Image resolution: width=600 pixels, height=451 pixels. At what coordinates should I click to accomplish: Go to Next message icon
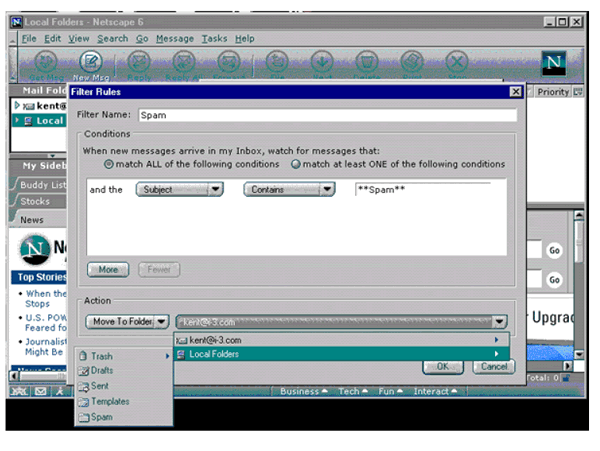pyautogui.click(x=322, y=62)
